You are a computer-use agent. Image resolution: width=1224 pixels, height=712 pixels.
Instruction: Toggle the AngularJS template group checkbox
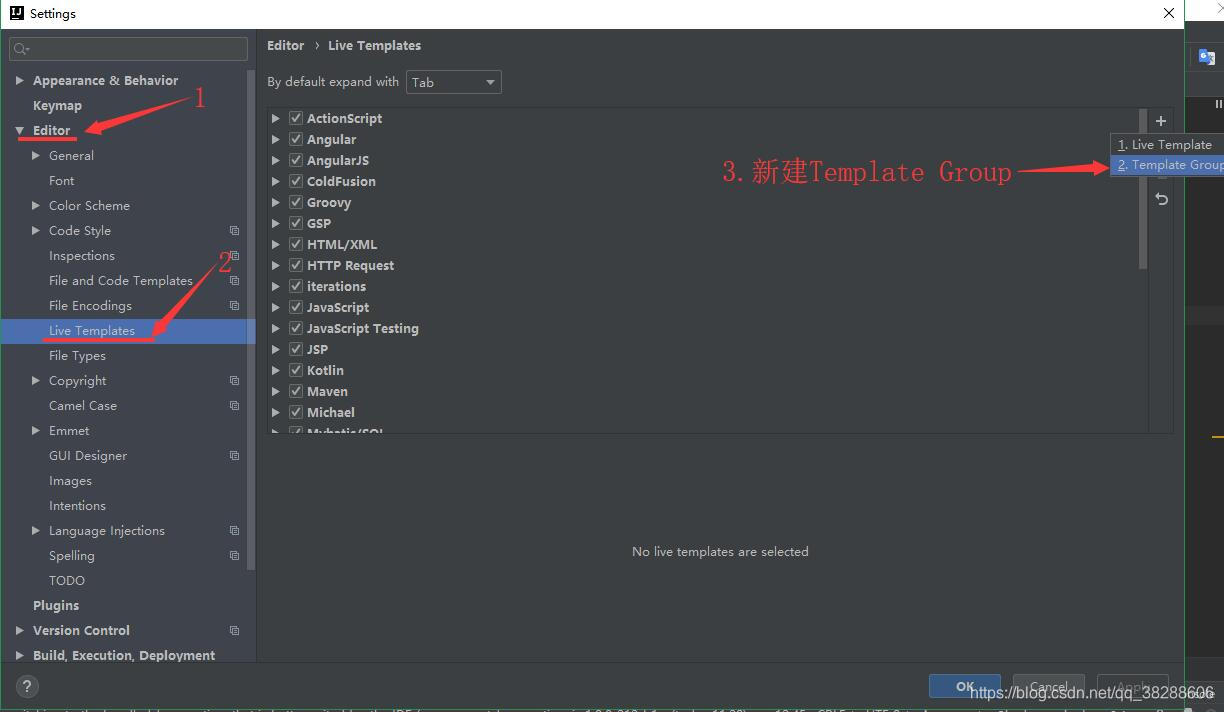(296, 160)
